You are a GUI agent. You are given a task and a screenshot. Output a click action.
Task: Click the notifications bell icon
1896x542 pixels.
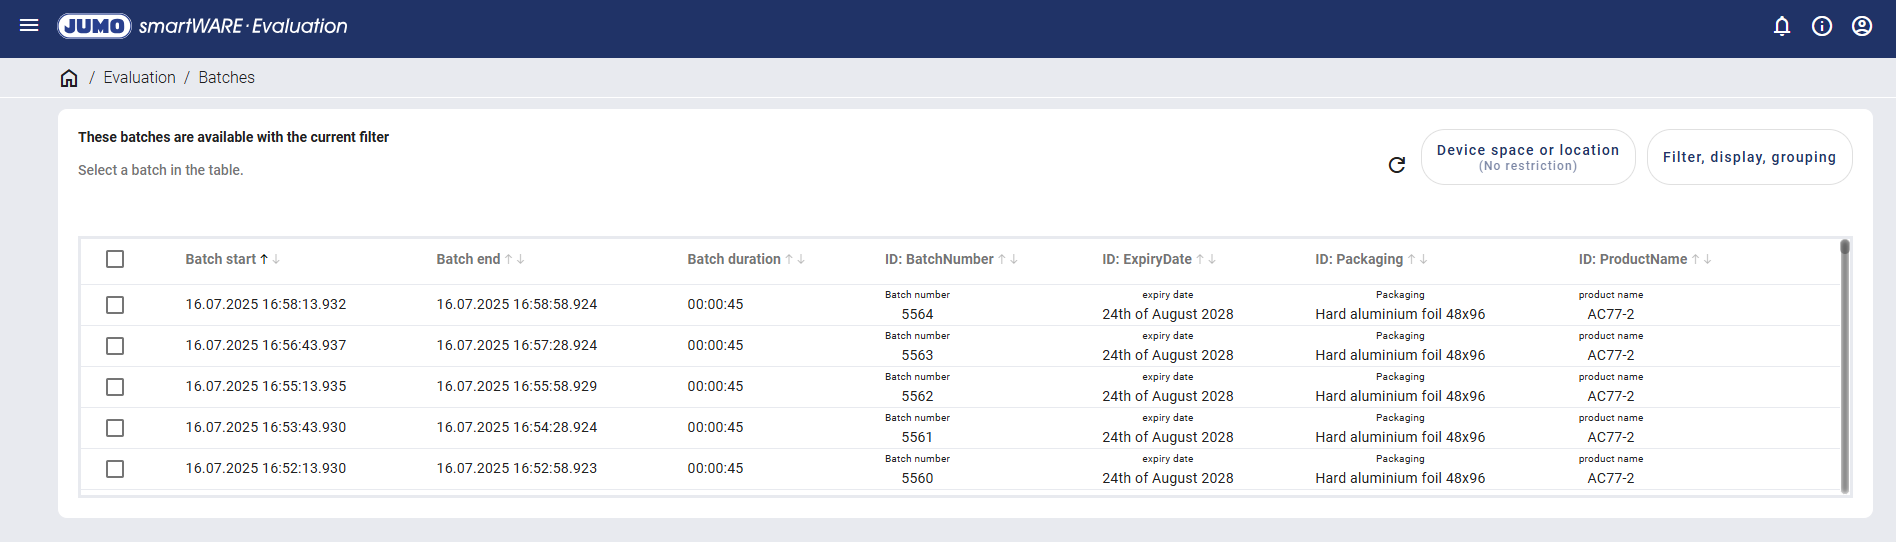pyautogui.click(x=1781, y=26)
